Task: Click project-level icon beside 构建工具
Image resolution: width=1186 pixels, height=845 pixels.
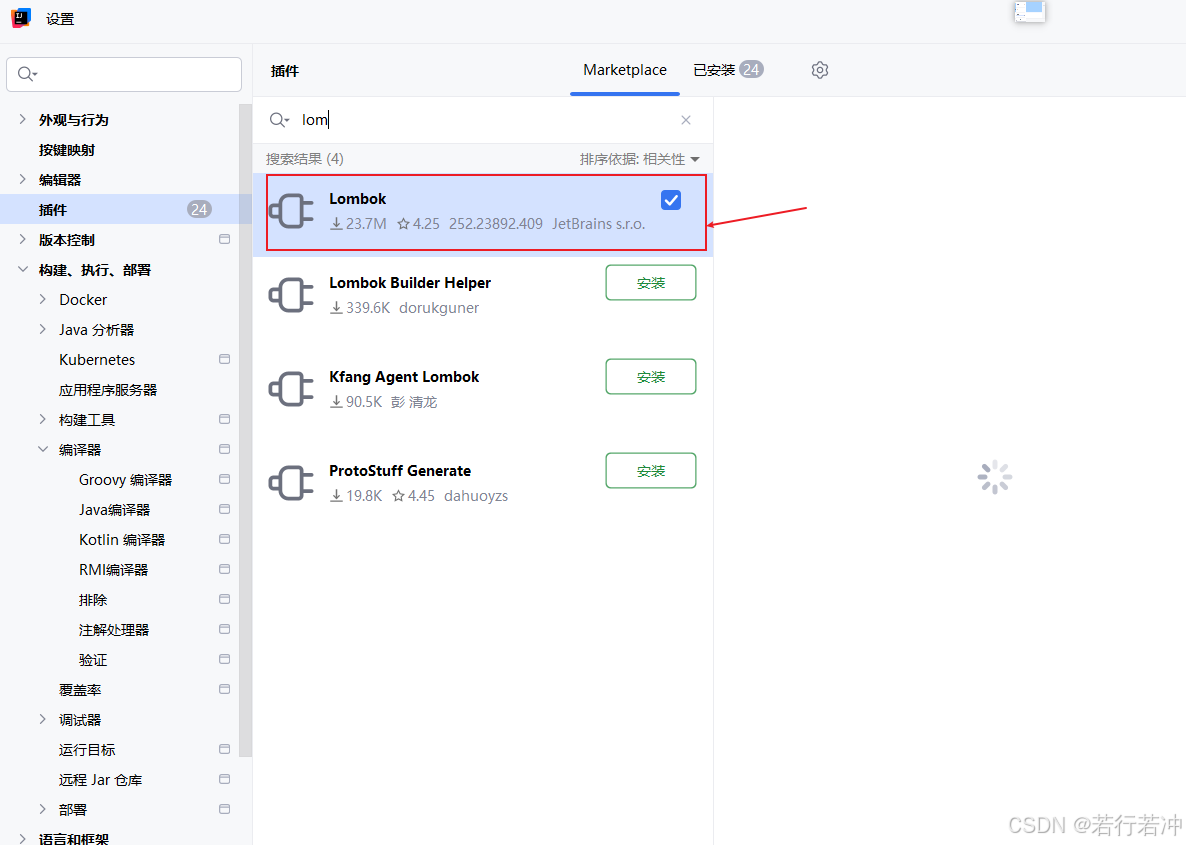Action: click(225, 419)
